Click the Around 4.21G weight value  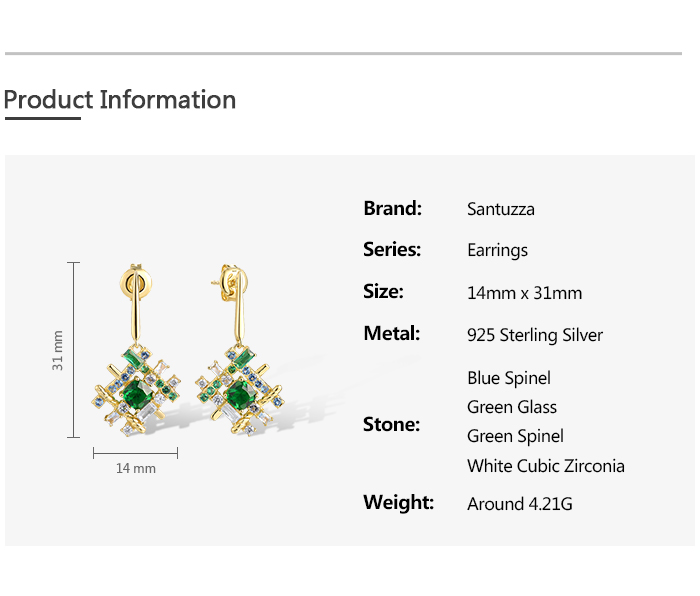click(x=520, y=504)
